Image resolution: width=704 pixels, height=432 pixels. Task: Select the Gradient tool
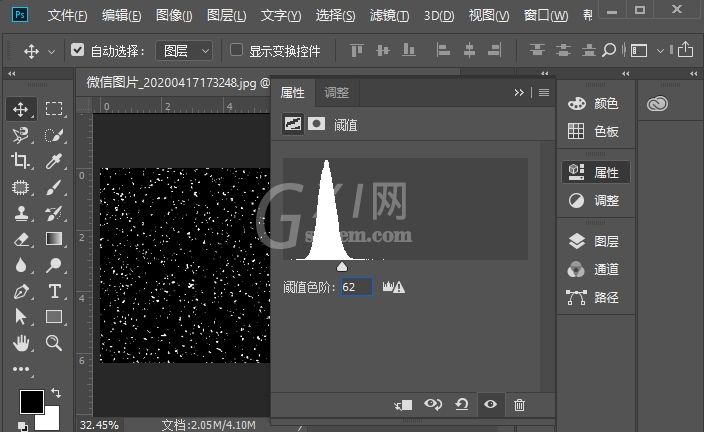[54, 239]
